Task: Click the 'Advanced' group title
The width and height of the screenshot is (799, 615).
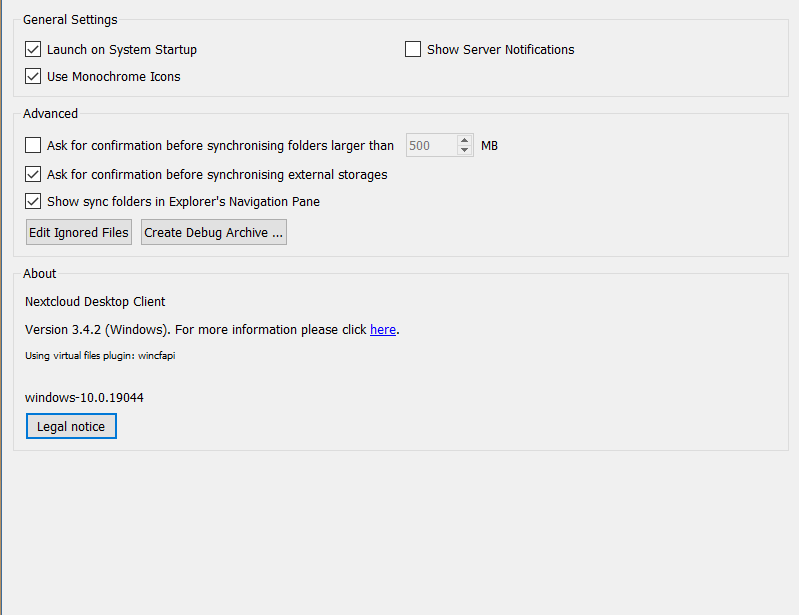Action: pos(50,113)
